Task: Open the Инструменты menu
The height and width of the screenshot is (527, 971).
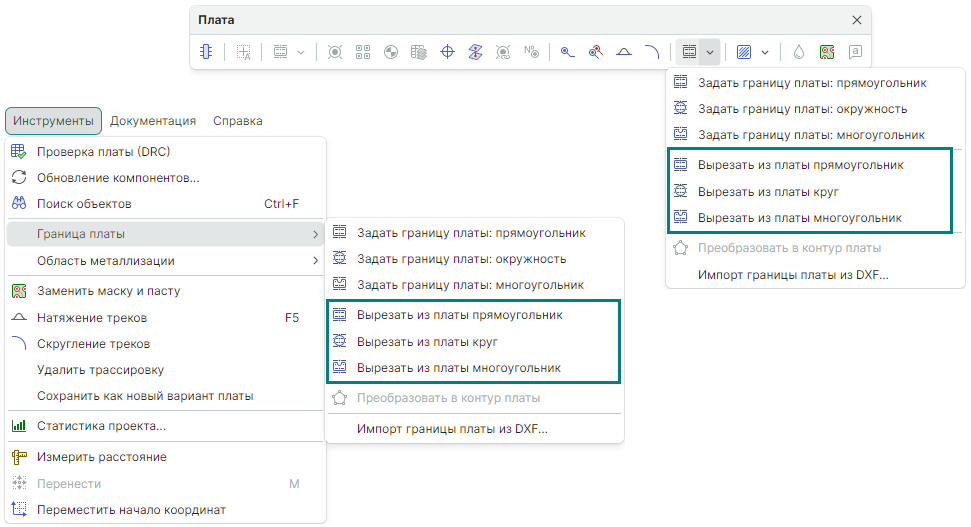Action: [x=53, y=121]
